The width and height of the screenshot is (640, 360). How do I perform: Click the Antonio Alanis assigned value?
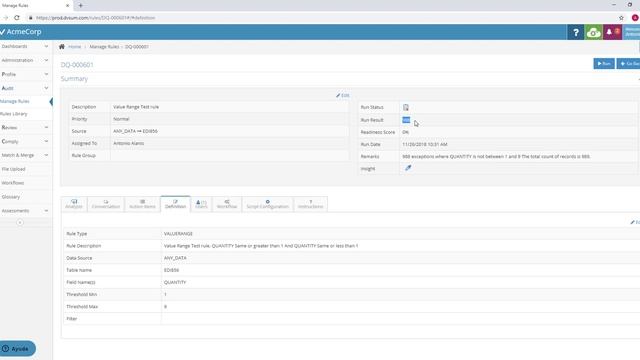129,144
